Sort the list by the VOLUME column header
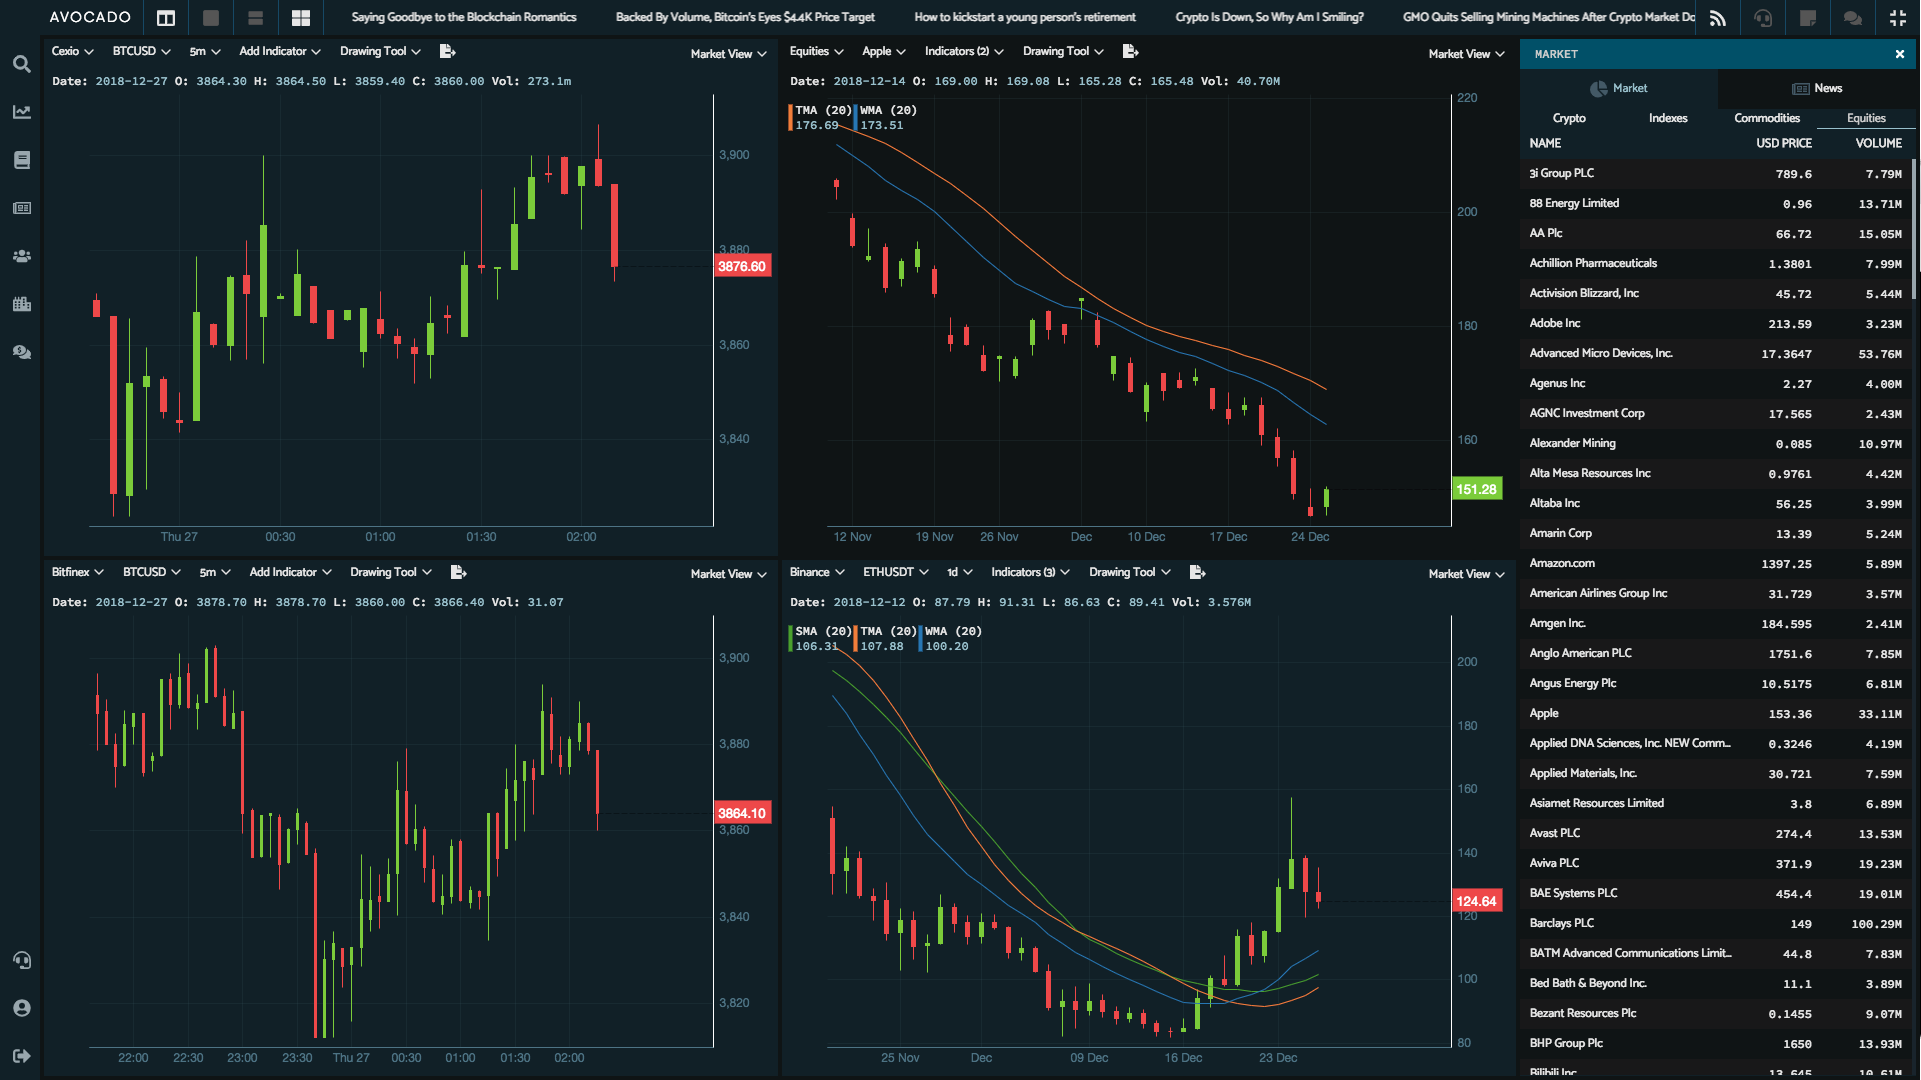The height and width of the screenshot is (1080, 1921). 1878,143
